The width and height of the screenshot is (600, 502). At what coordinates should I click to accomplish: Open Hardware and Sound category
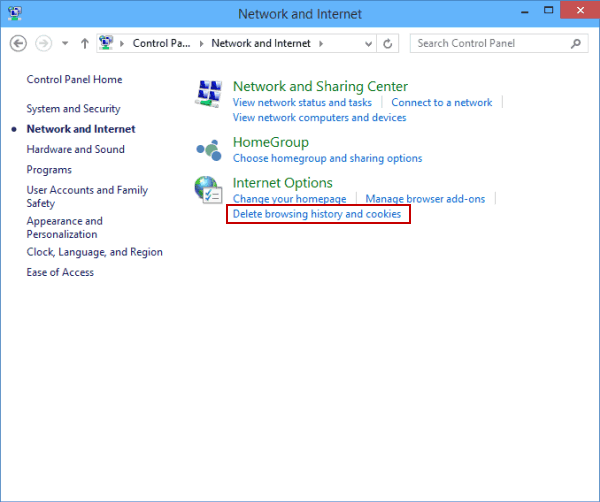(x=75, y=149)
